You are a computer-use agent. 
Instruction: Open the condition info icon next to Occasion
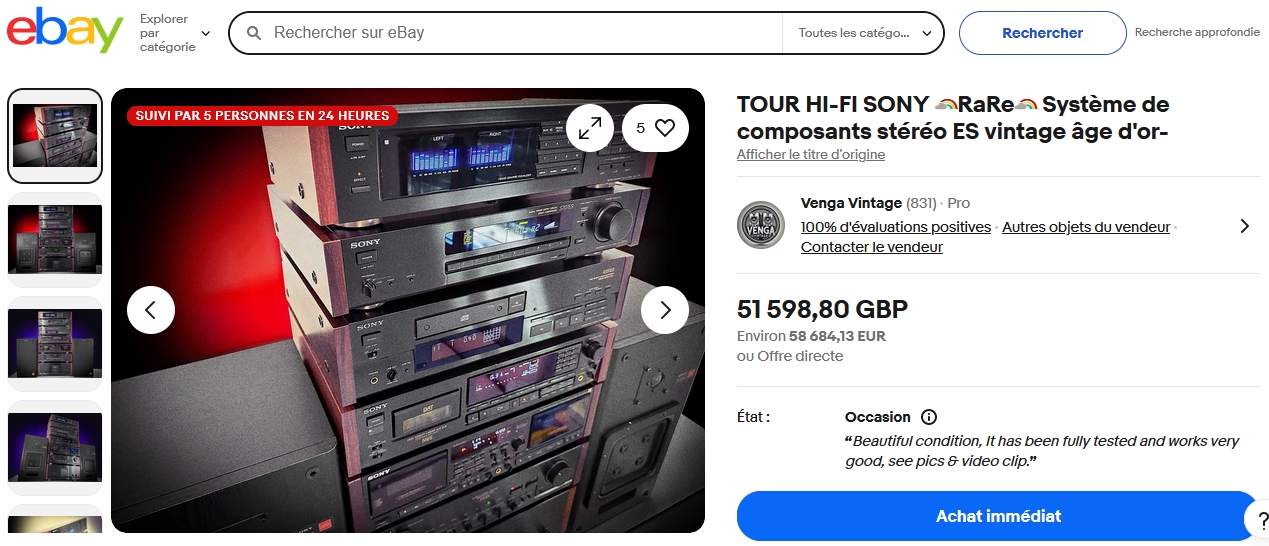pos(929,417)
